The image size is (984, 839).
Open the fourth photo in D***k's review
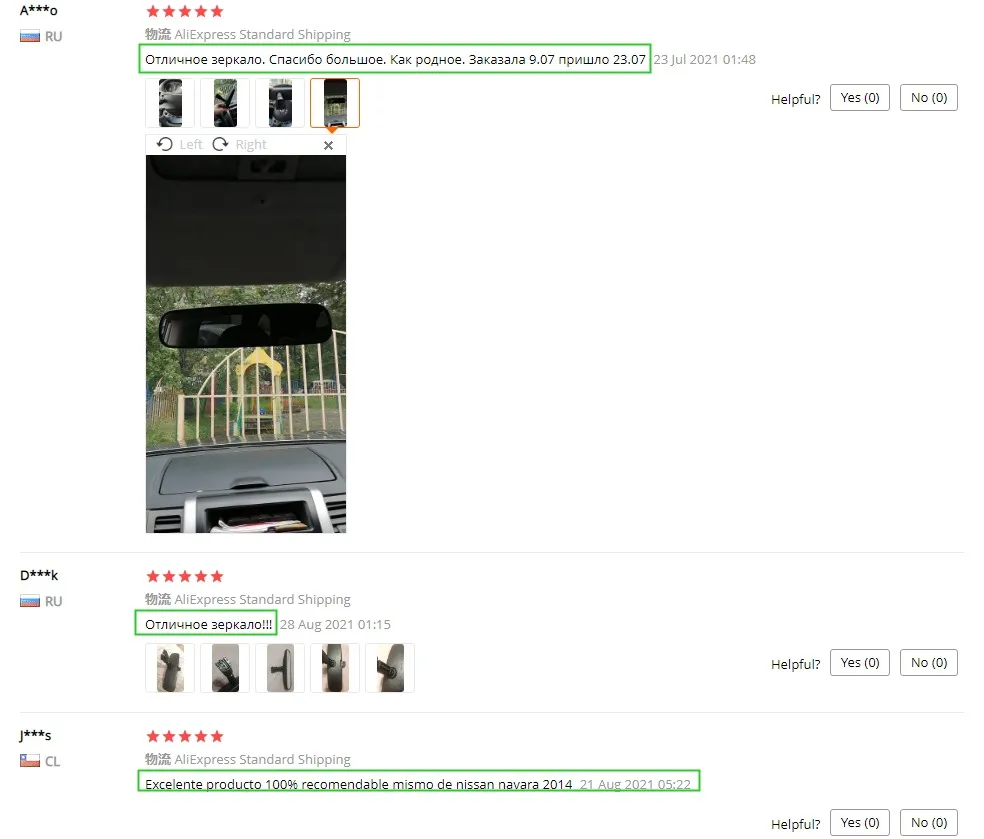[x=335, y=668]
